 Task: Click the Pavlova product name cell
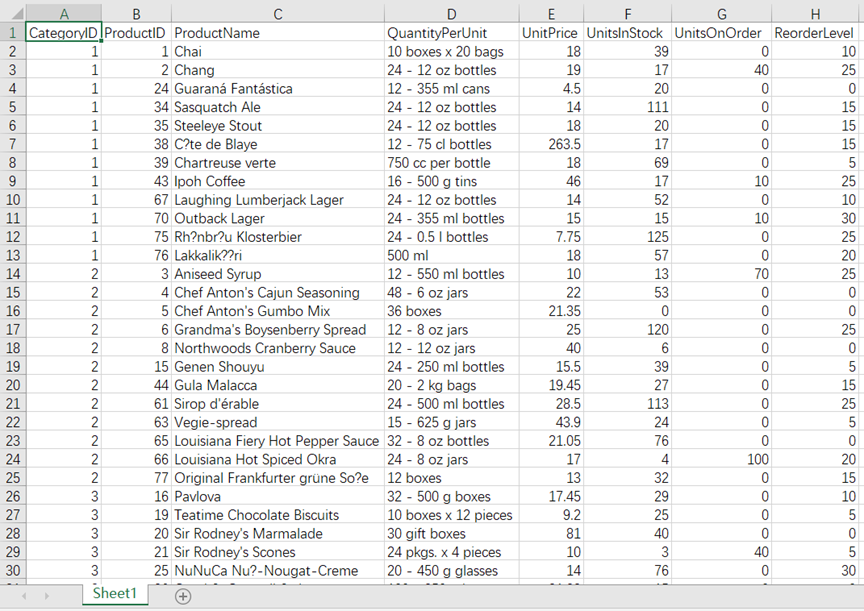[x=277, y=497]
